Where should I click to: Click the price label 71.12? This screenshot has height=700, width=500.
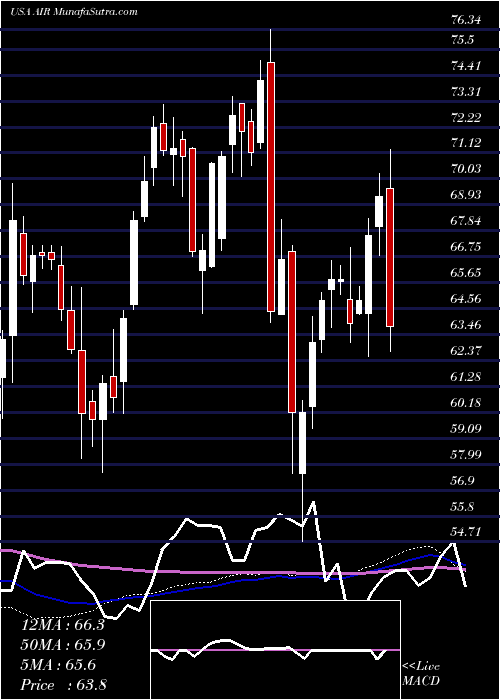pyautogui.click(x=468, y=143)
